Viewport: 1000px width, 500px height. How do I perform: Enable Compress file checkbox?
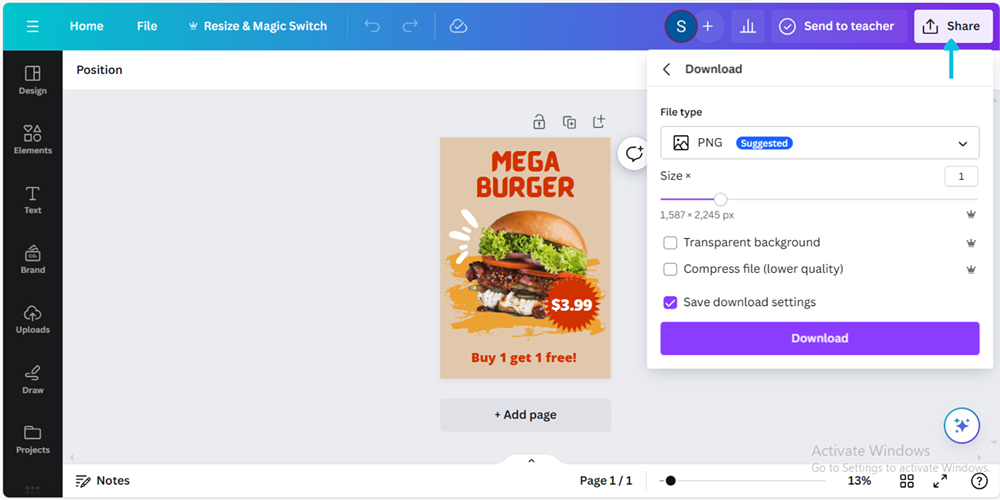[670, 270]
